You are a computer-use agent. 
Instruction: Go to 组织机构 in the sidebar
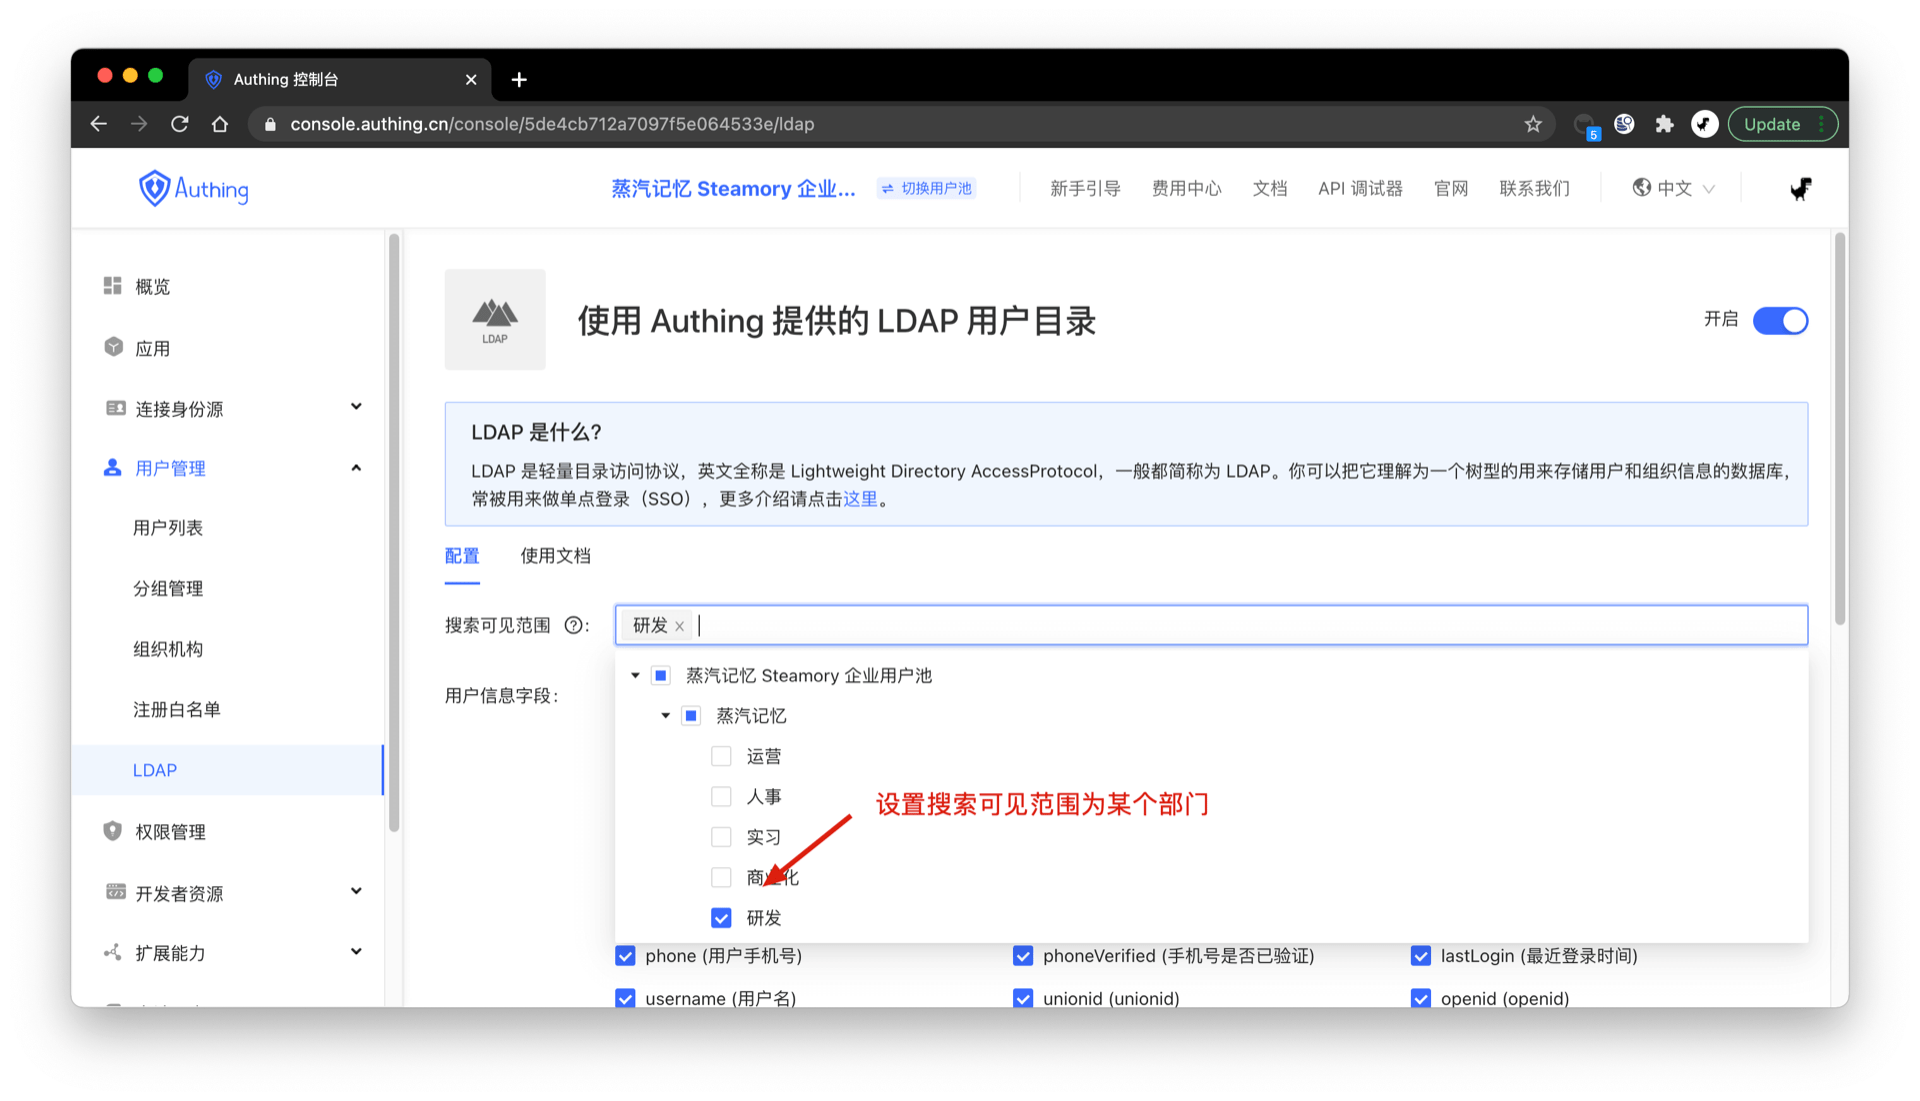168,649
